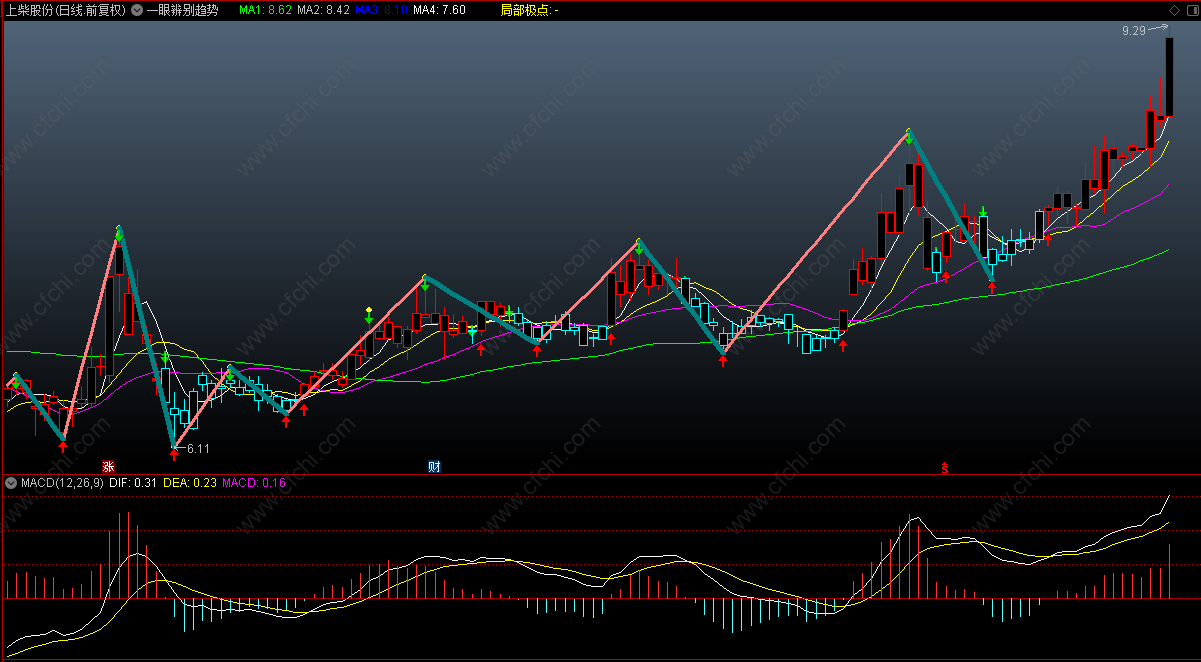Select the MA4: 7.60 label
1201x662 pixels.
click(x=439, y=10)
